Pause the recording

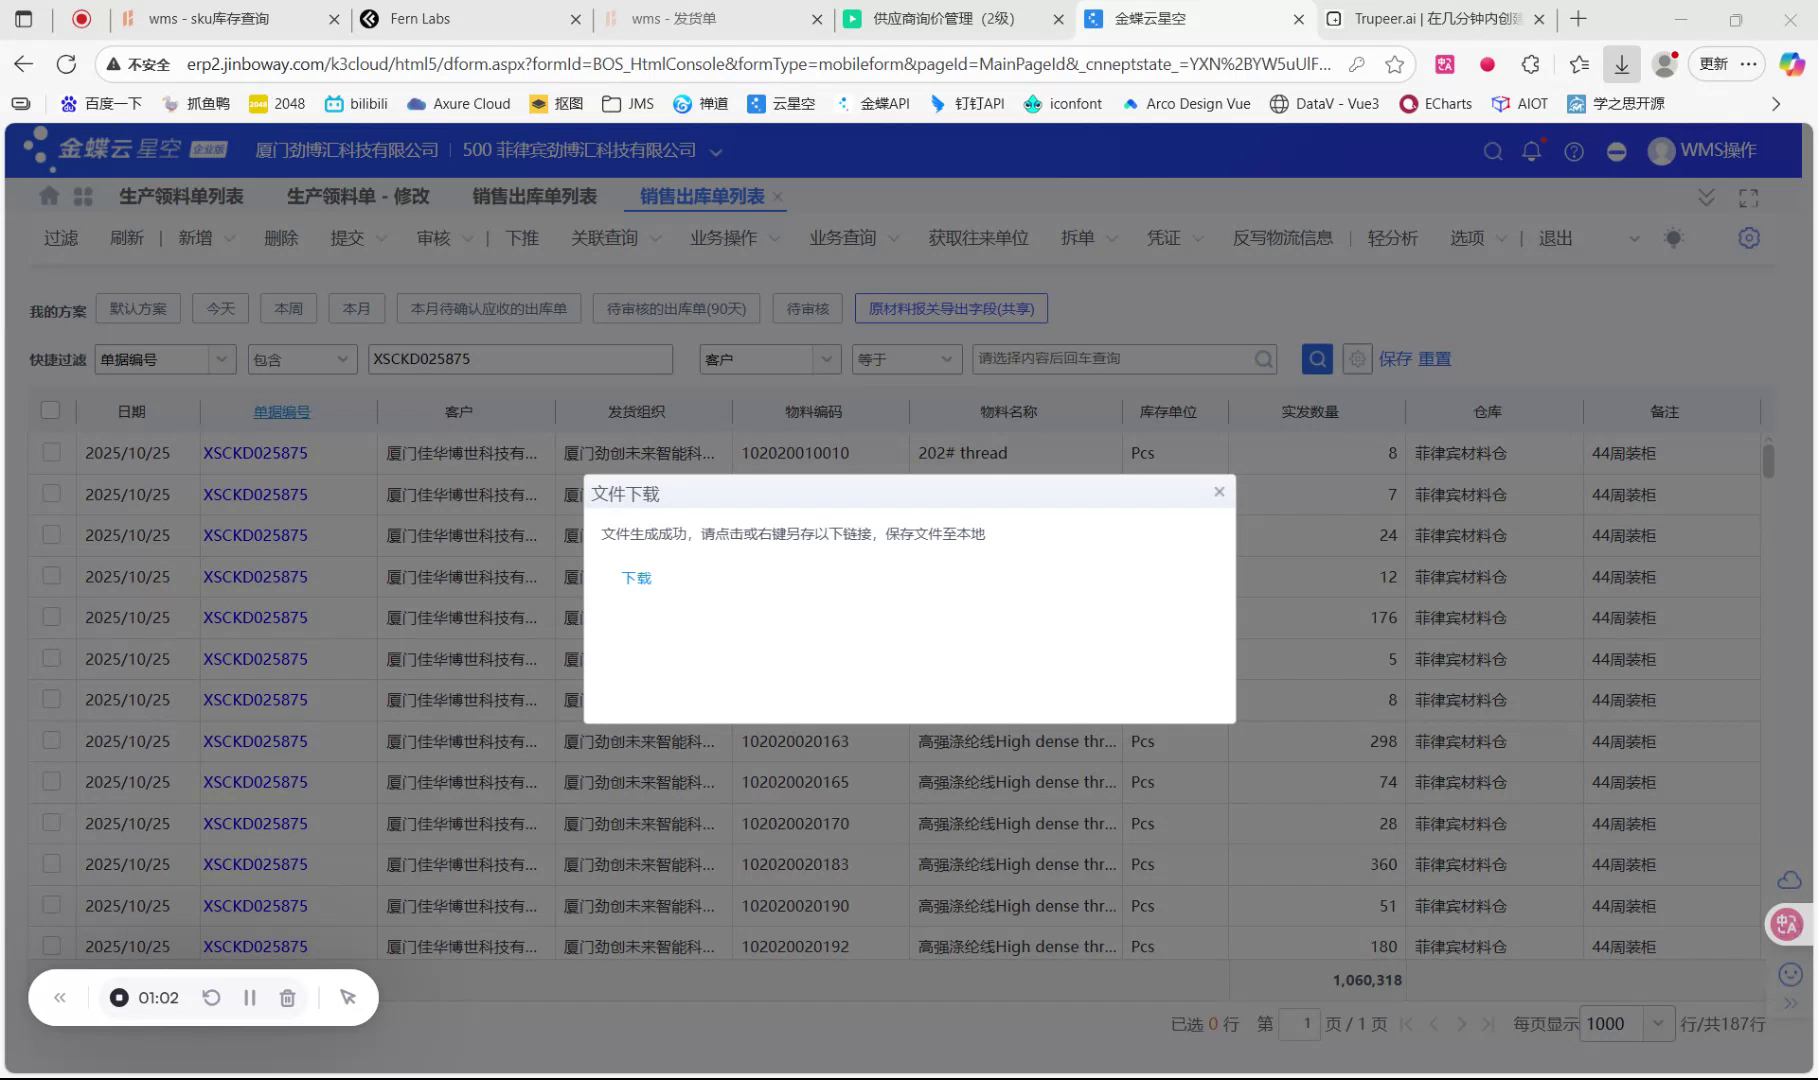[x=249, y=997]
